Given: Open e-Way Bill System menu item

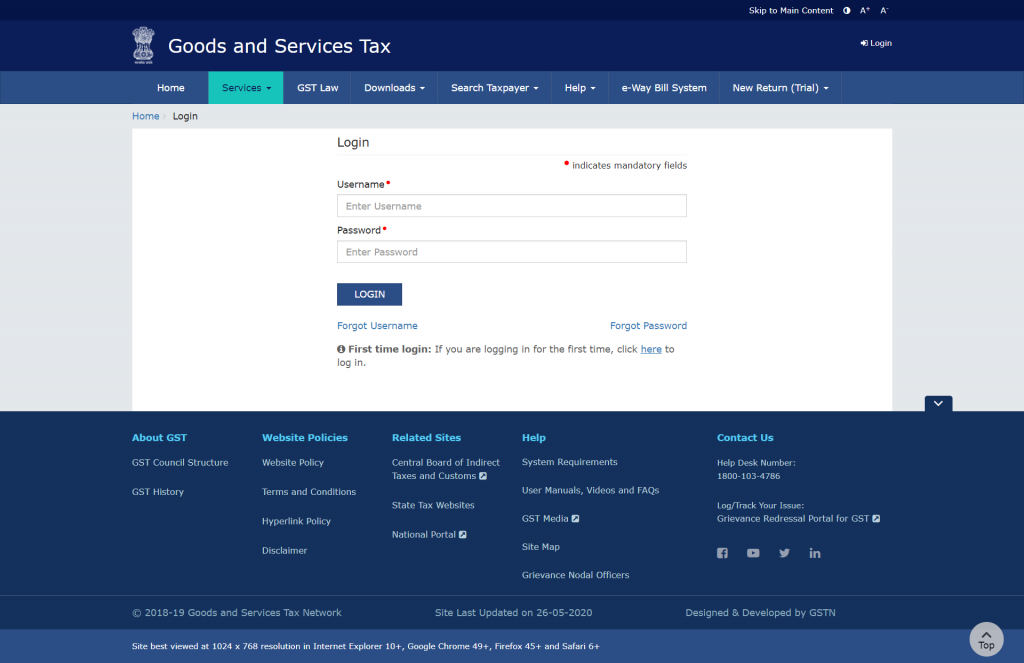Looking at the screenshot, I should pos(664,88).
